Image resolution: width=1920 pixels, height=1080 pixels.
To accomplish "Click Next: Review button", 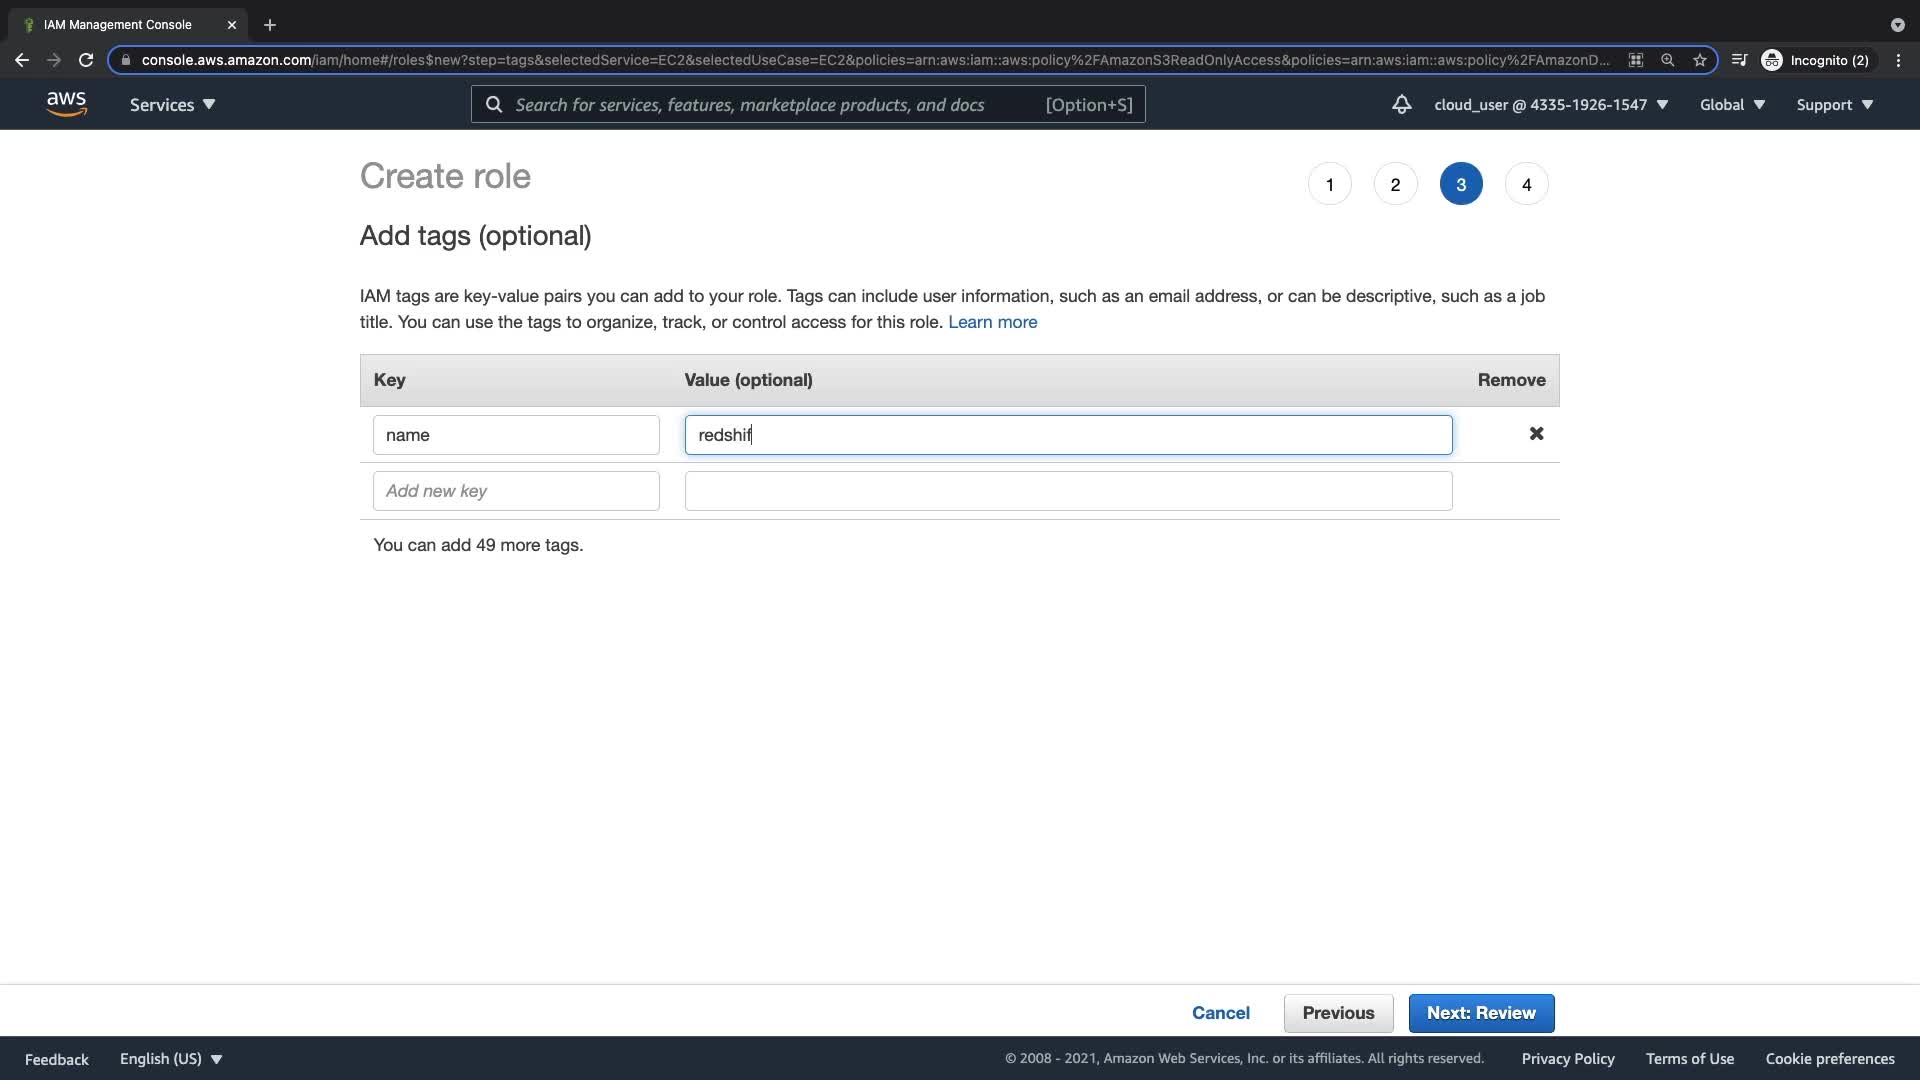I will (x=1481, y=1013).
